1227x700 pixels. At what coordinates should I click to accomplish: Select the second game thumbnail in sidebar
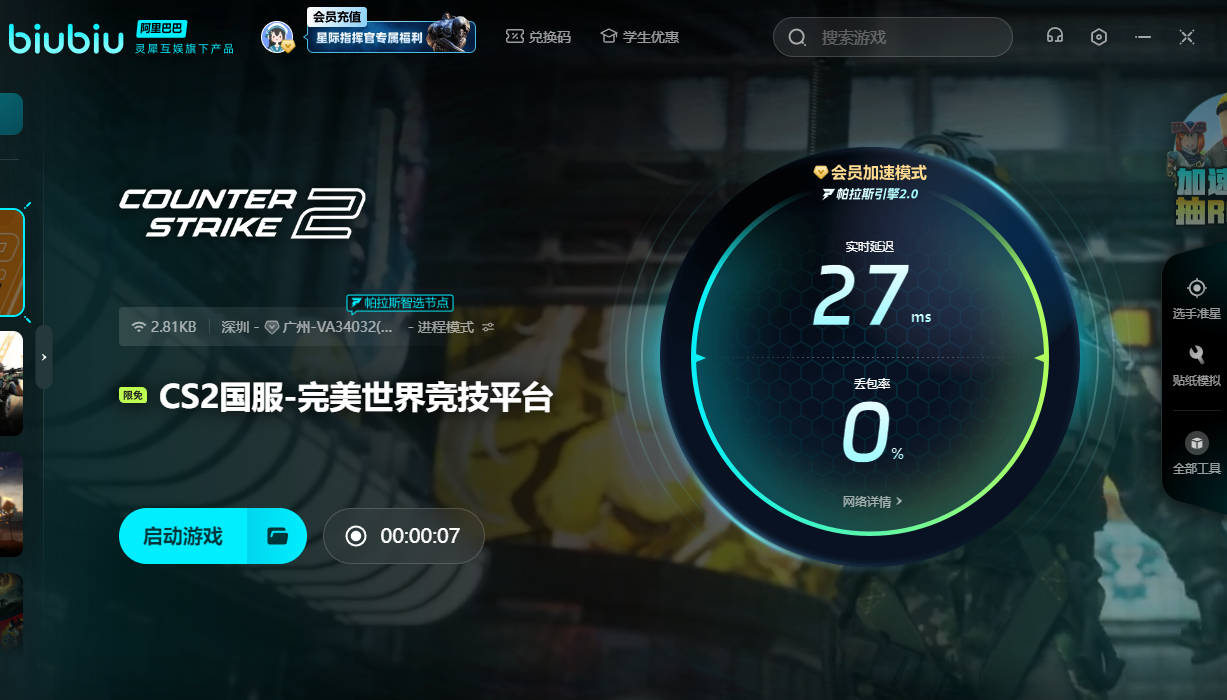coord(11,383)
